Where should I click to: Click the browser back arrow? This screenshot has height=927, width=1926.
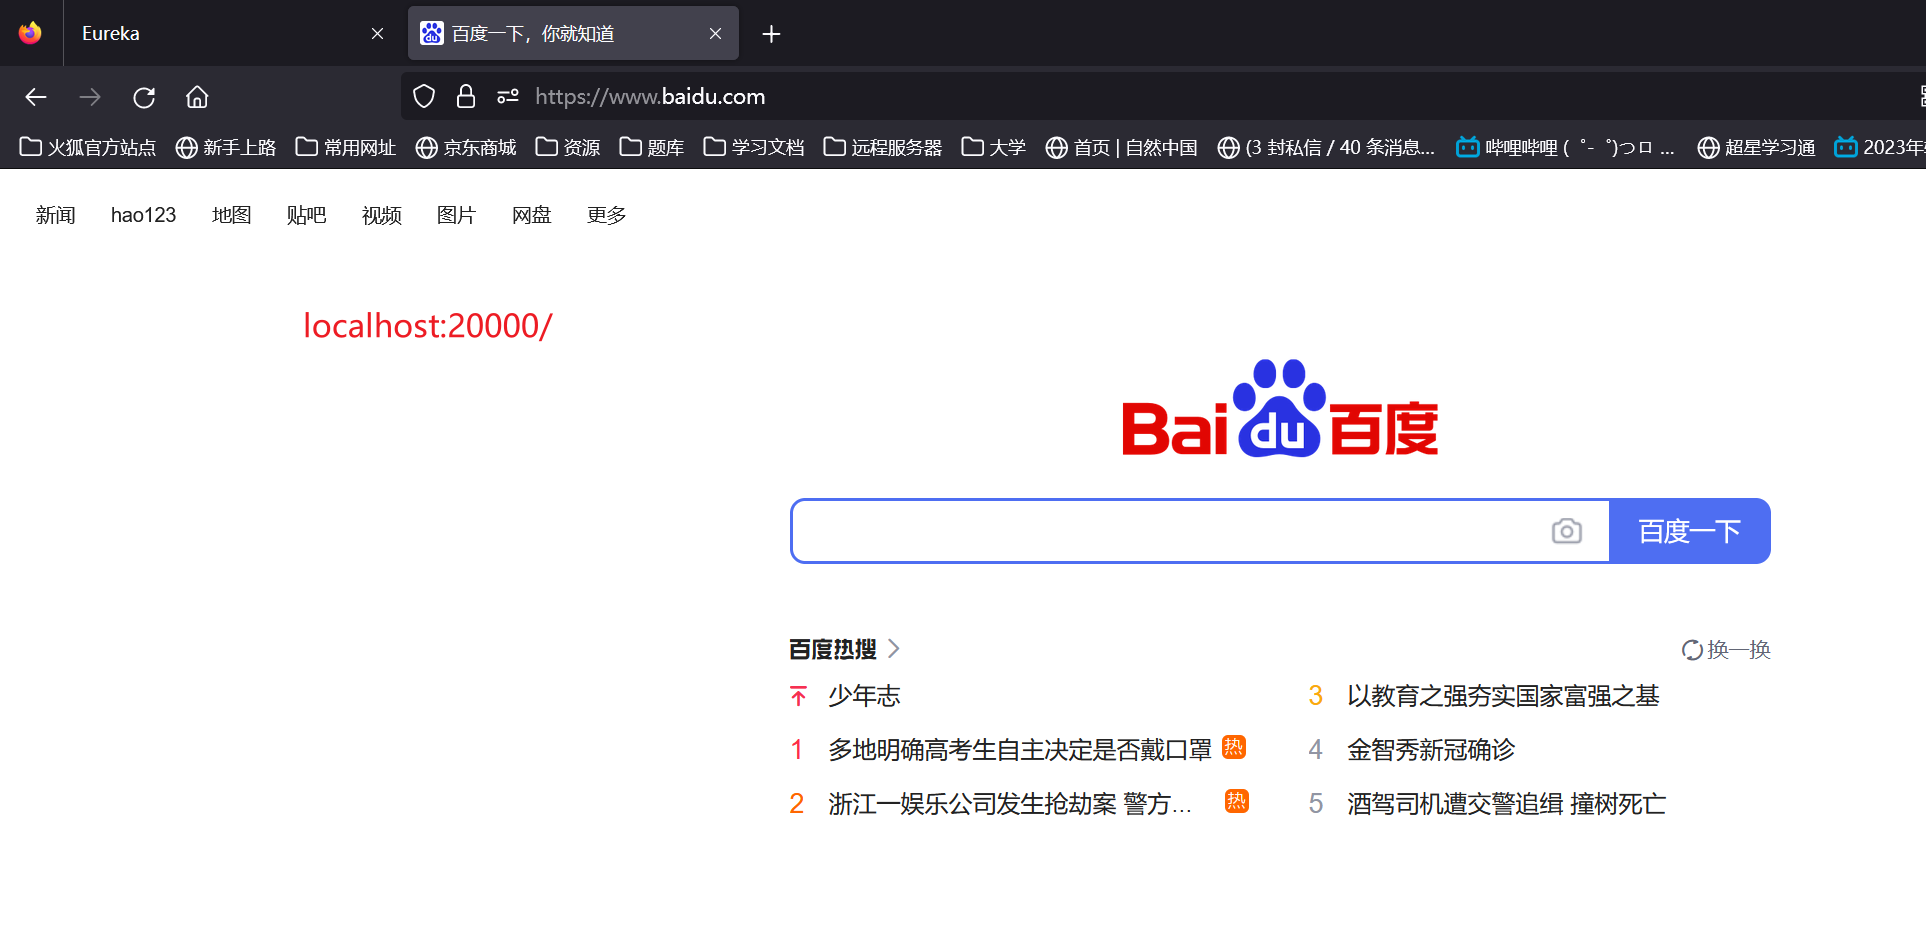pyautogui.click(x=36, y=97)
